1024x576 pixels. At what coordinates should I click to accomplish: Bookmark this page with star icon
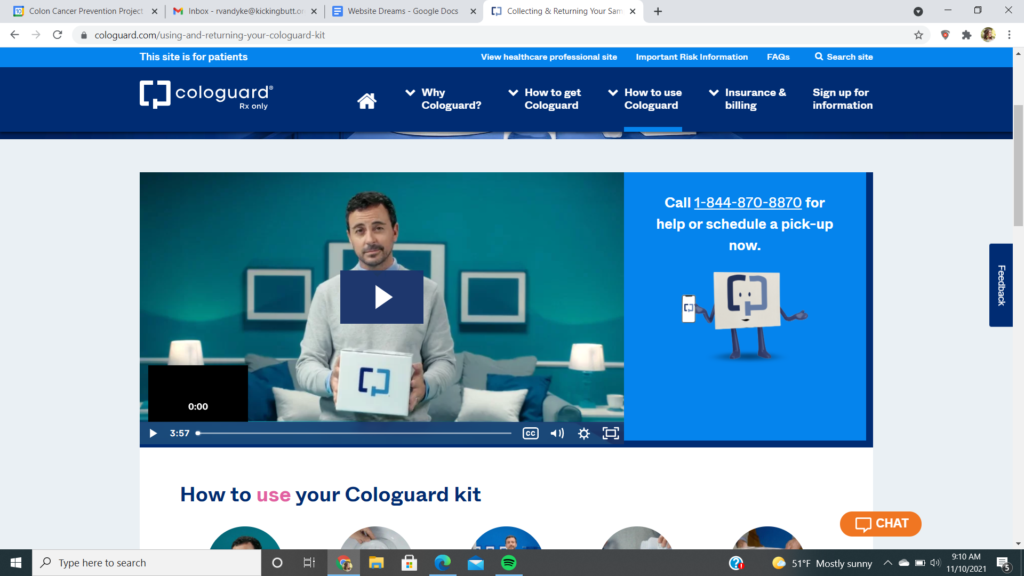point(918,34)
